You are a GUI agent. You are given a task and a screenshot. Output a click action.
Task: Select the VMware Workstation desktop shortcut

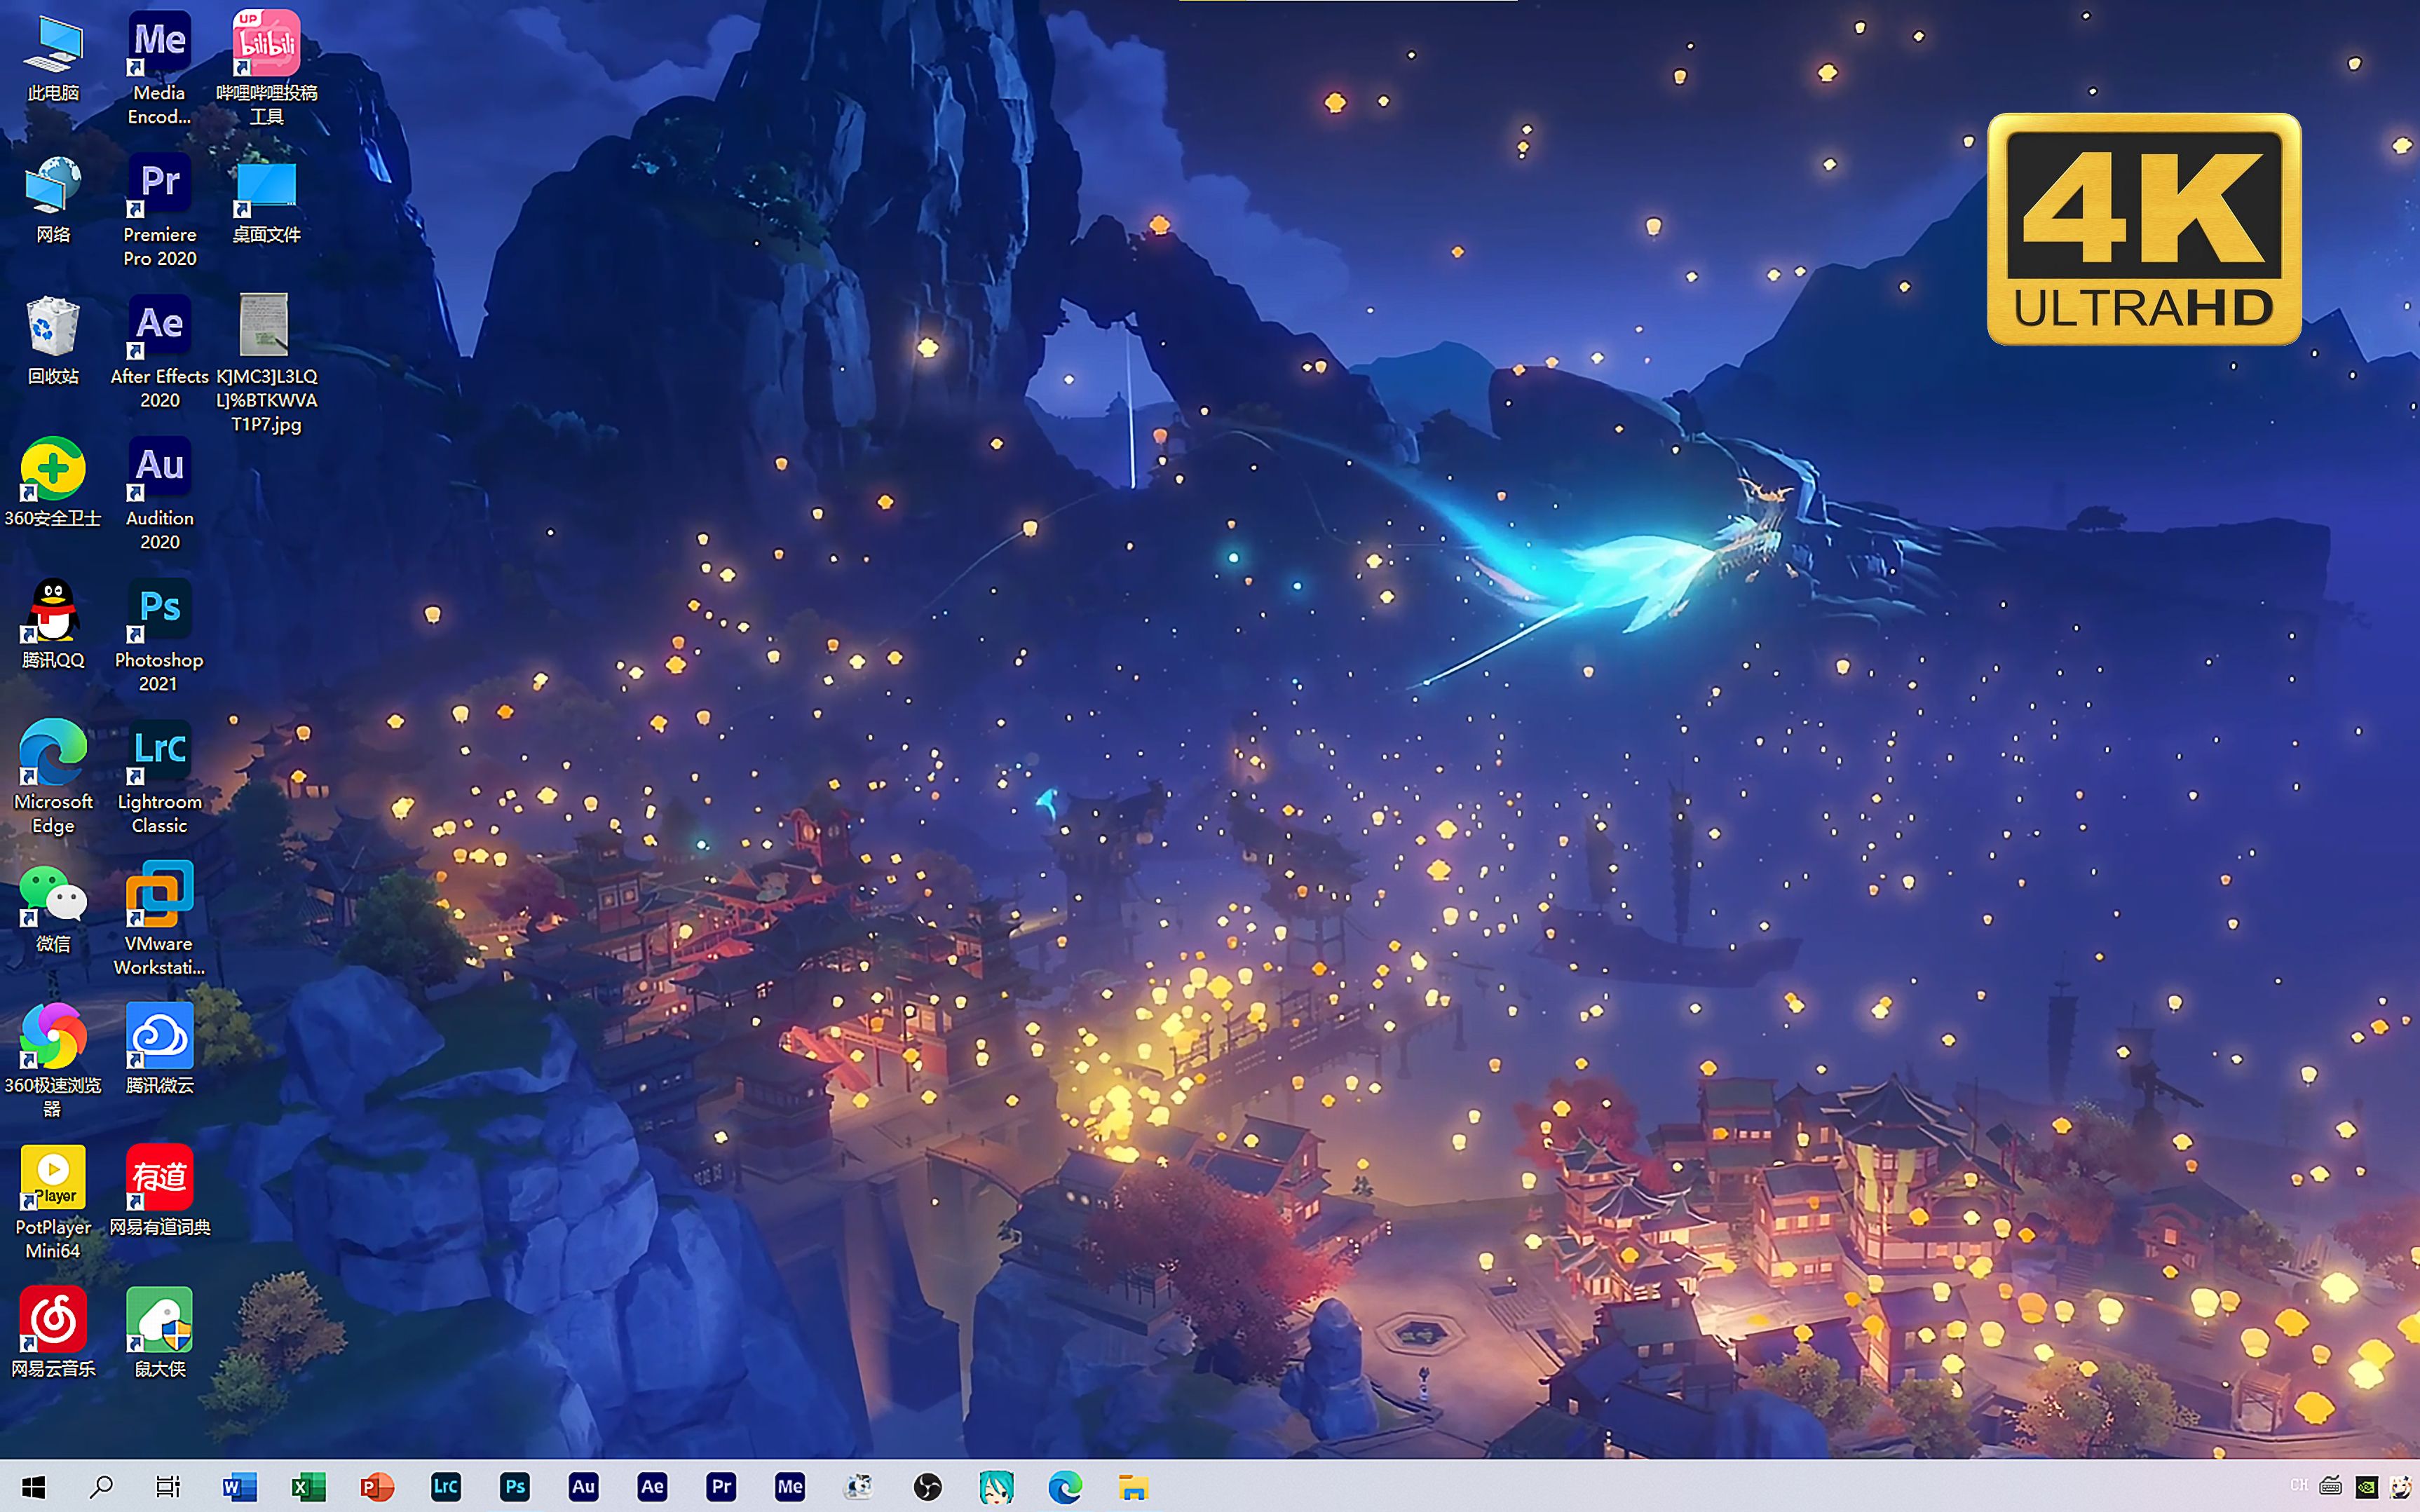[x=159, y=920]
